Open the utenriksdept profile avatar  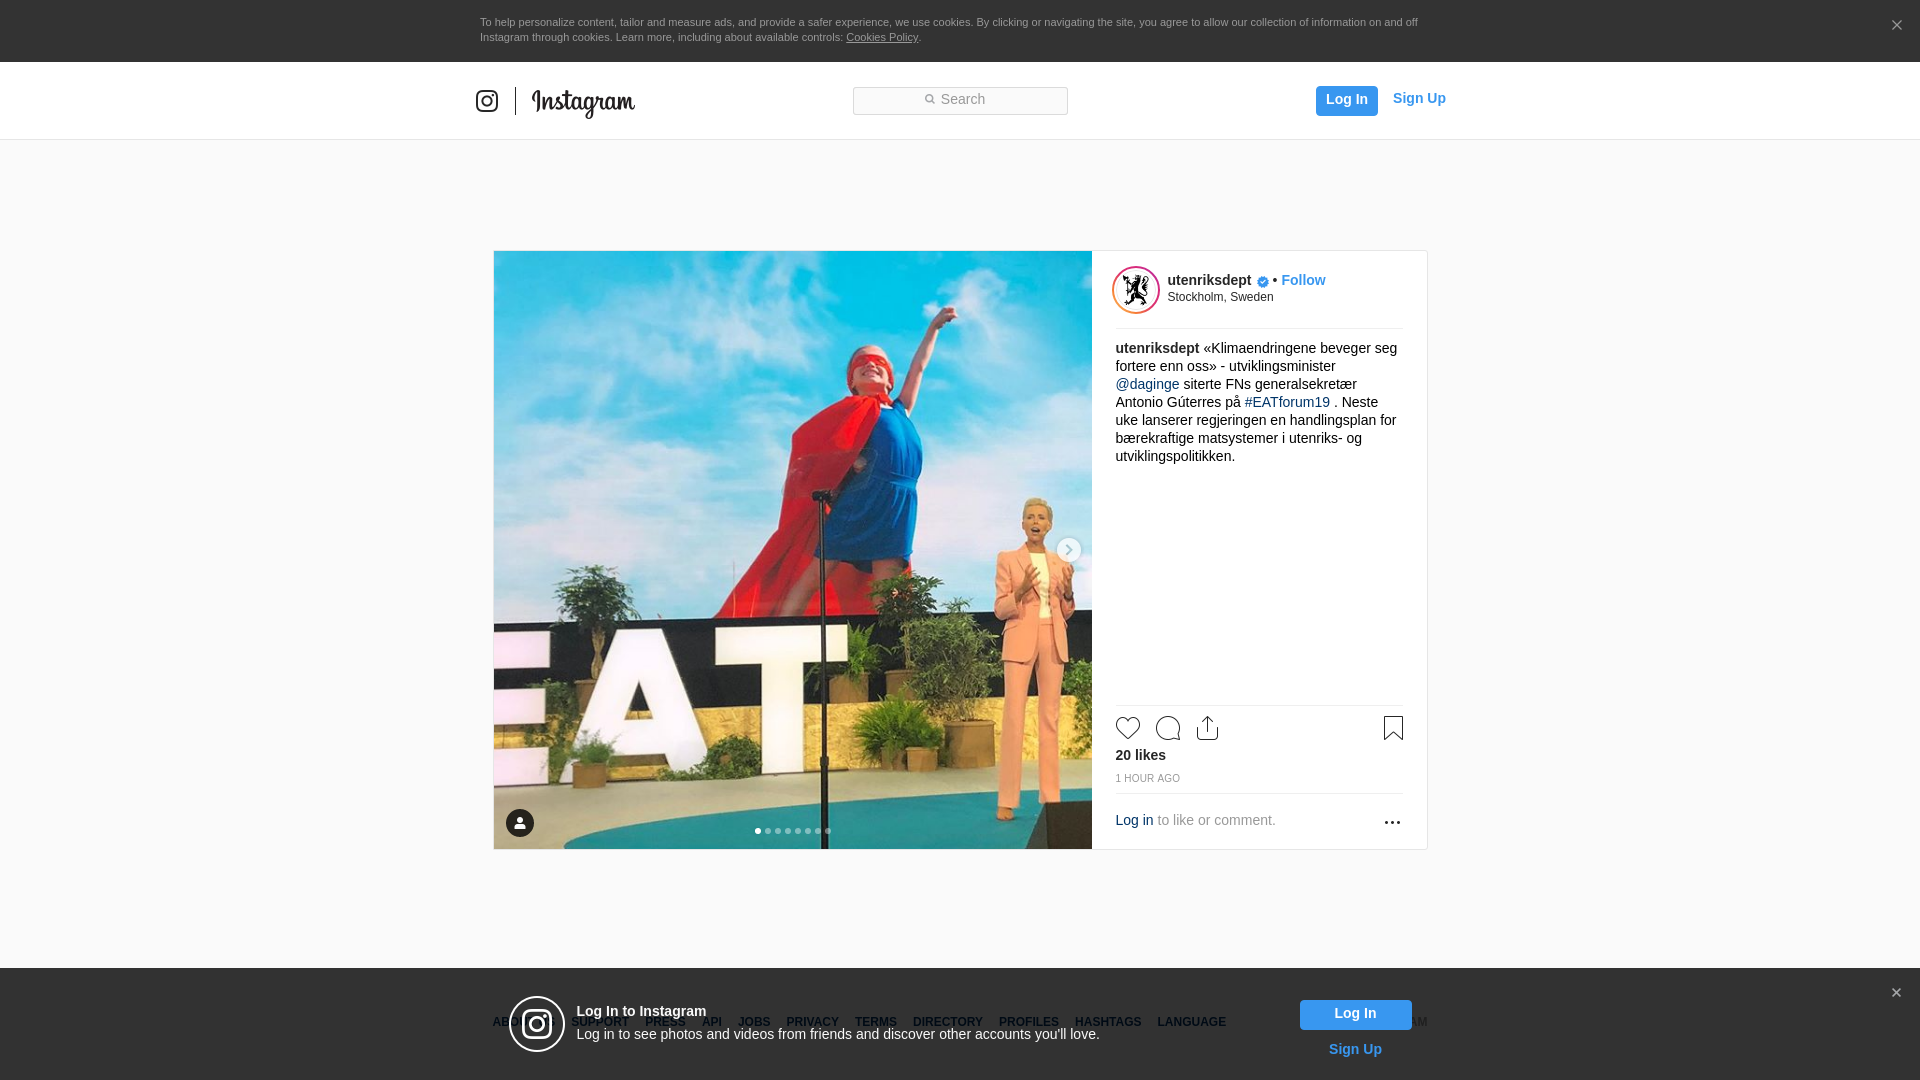point(1136,290)
